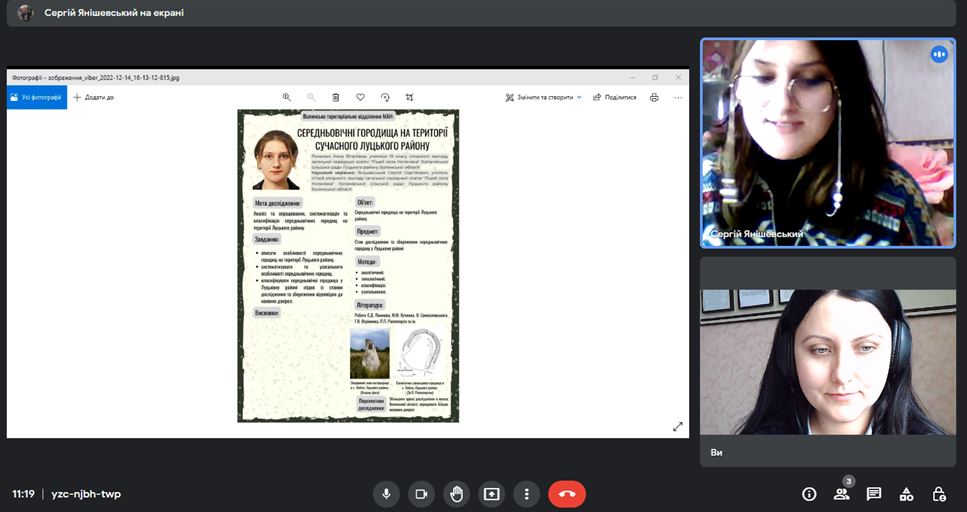Click the trash delete icon in Photos

click(x=336, y=97)
